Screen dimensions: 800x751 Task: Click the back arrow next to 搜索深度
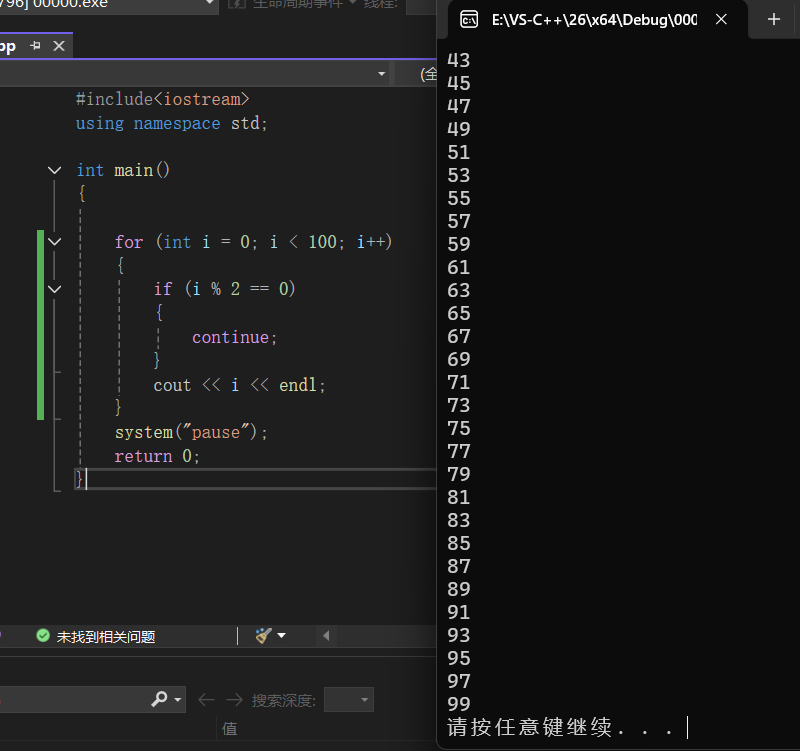[206, 699]
